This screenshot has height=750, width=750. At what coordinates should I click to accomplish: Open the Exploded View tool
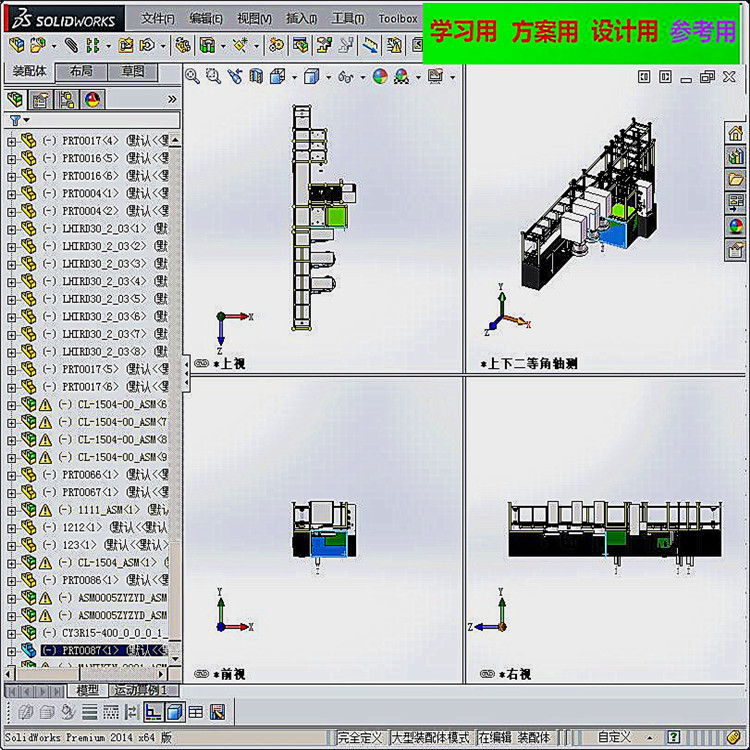pos(324,45)
